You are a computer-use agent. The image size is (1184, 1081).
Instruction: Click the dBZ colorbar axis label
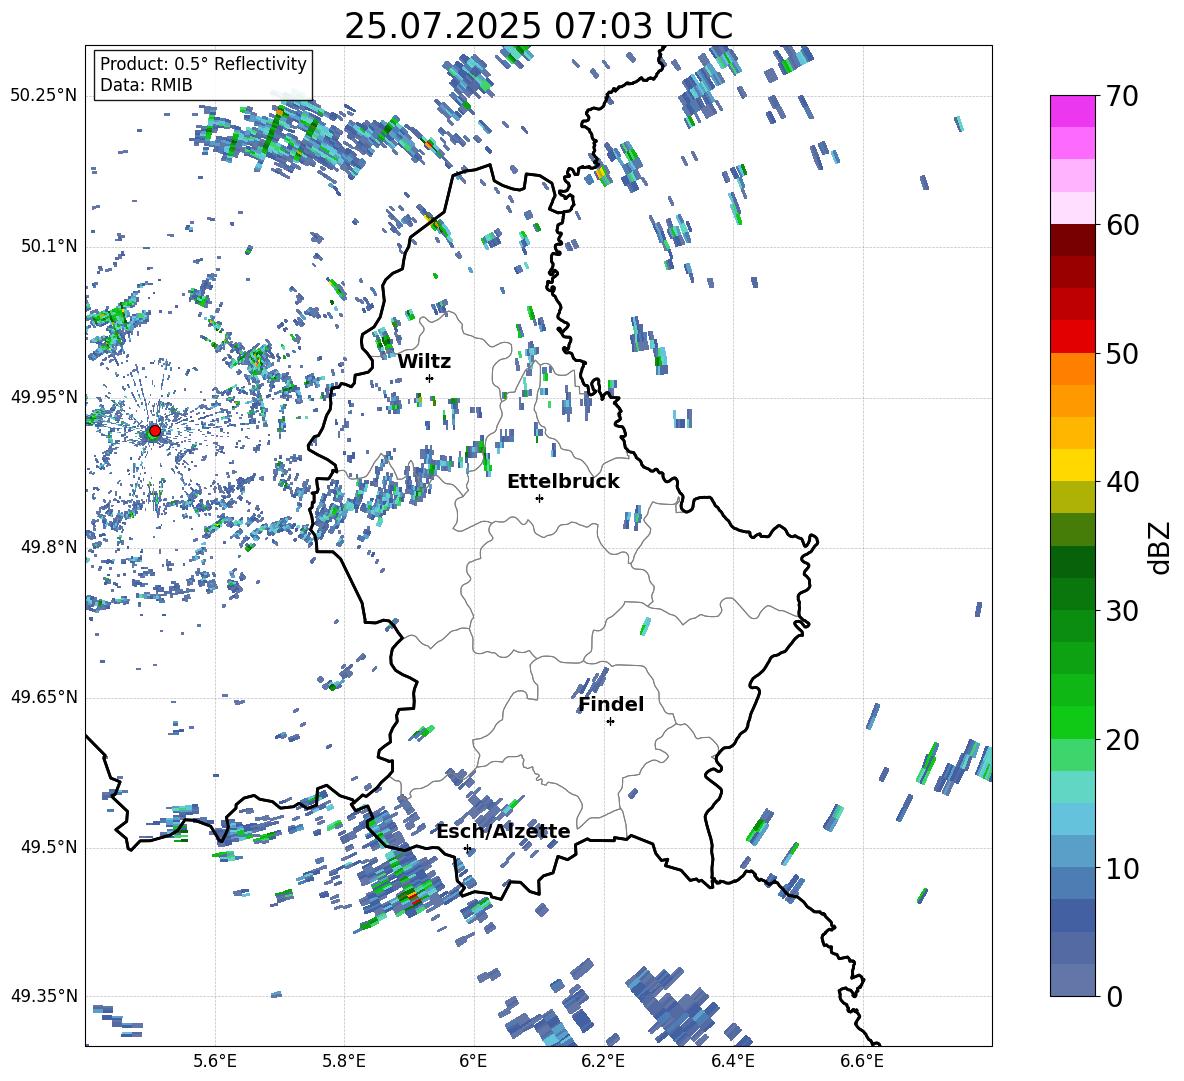click(x=1161, y=547)
